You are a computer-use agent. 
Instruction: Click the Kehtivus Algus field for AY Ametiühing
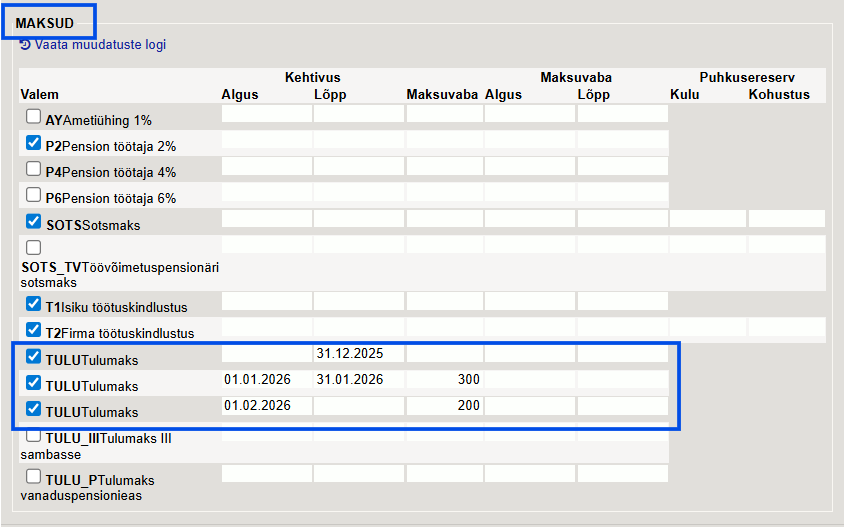click(x=266, y=114)
